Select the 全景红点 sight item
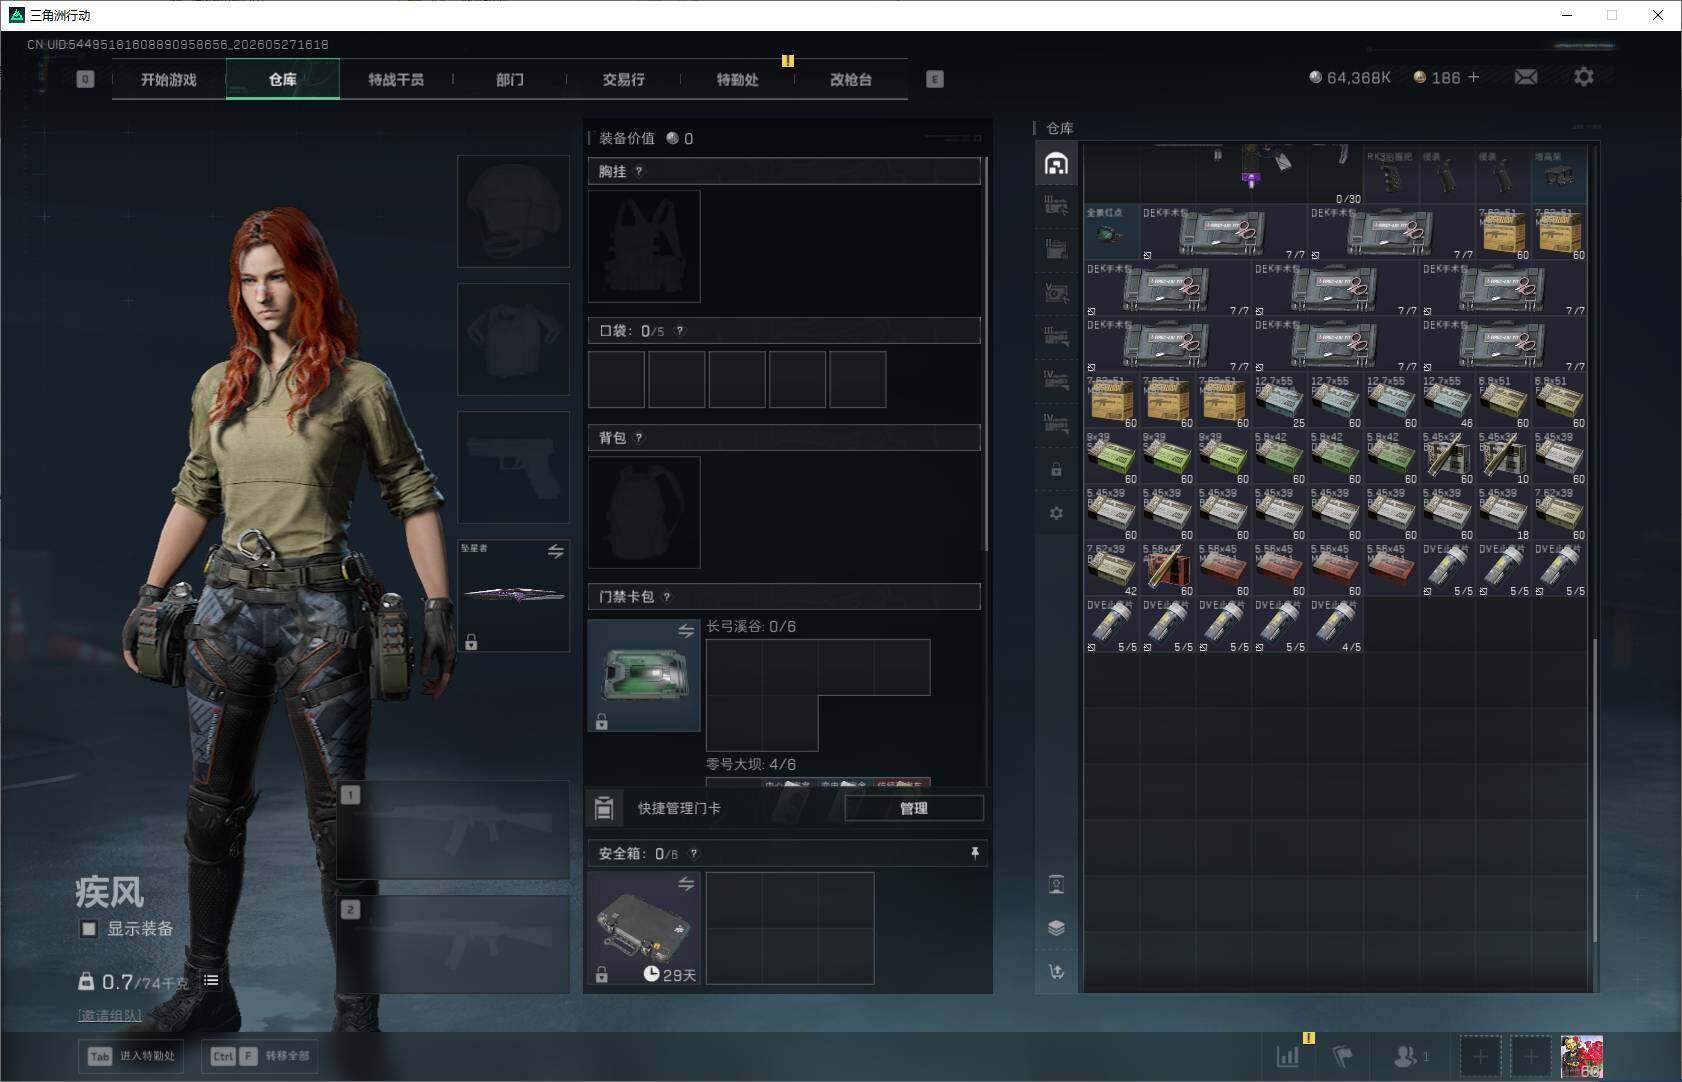 pyautogui.click(x=1111, y=232)
